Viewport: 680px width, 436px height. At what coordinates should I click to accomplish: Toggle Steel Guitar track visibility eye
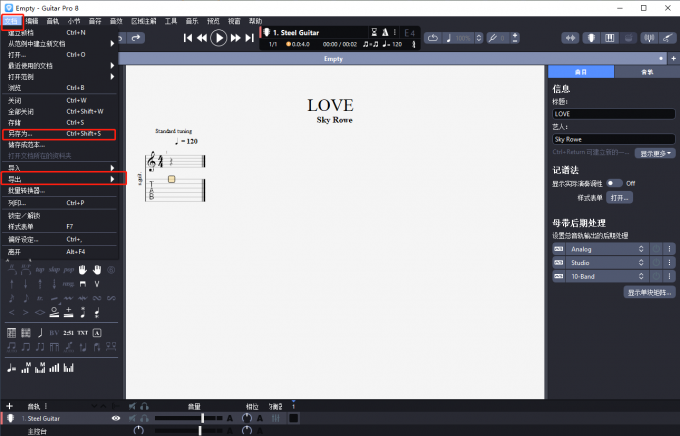(x=117, y=418)
